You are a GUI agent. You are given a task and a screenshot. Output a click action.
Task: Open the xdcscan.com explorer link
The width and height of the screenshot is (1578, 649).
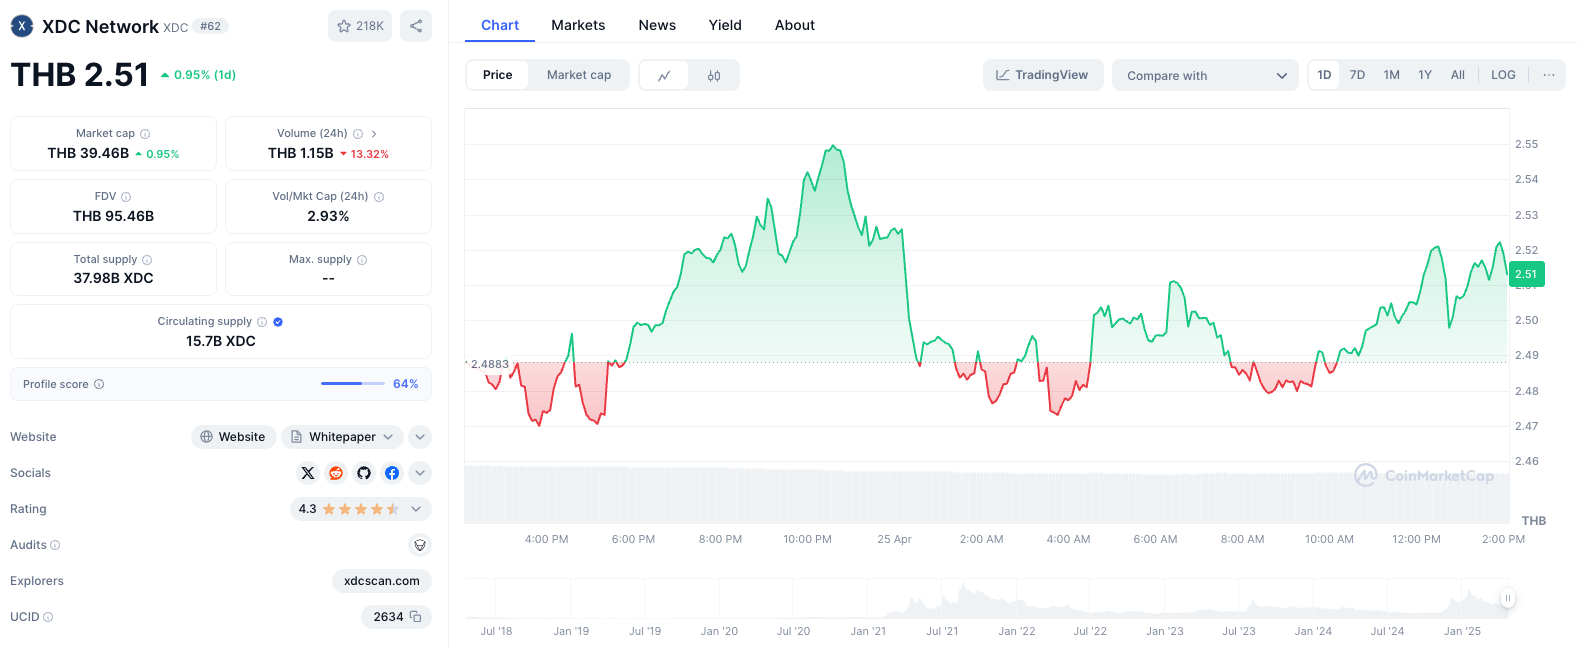click(382, 581)
